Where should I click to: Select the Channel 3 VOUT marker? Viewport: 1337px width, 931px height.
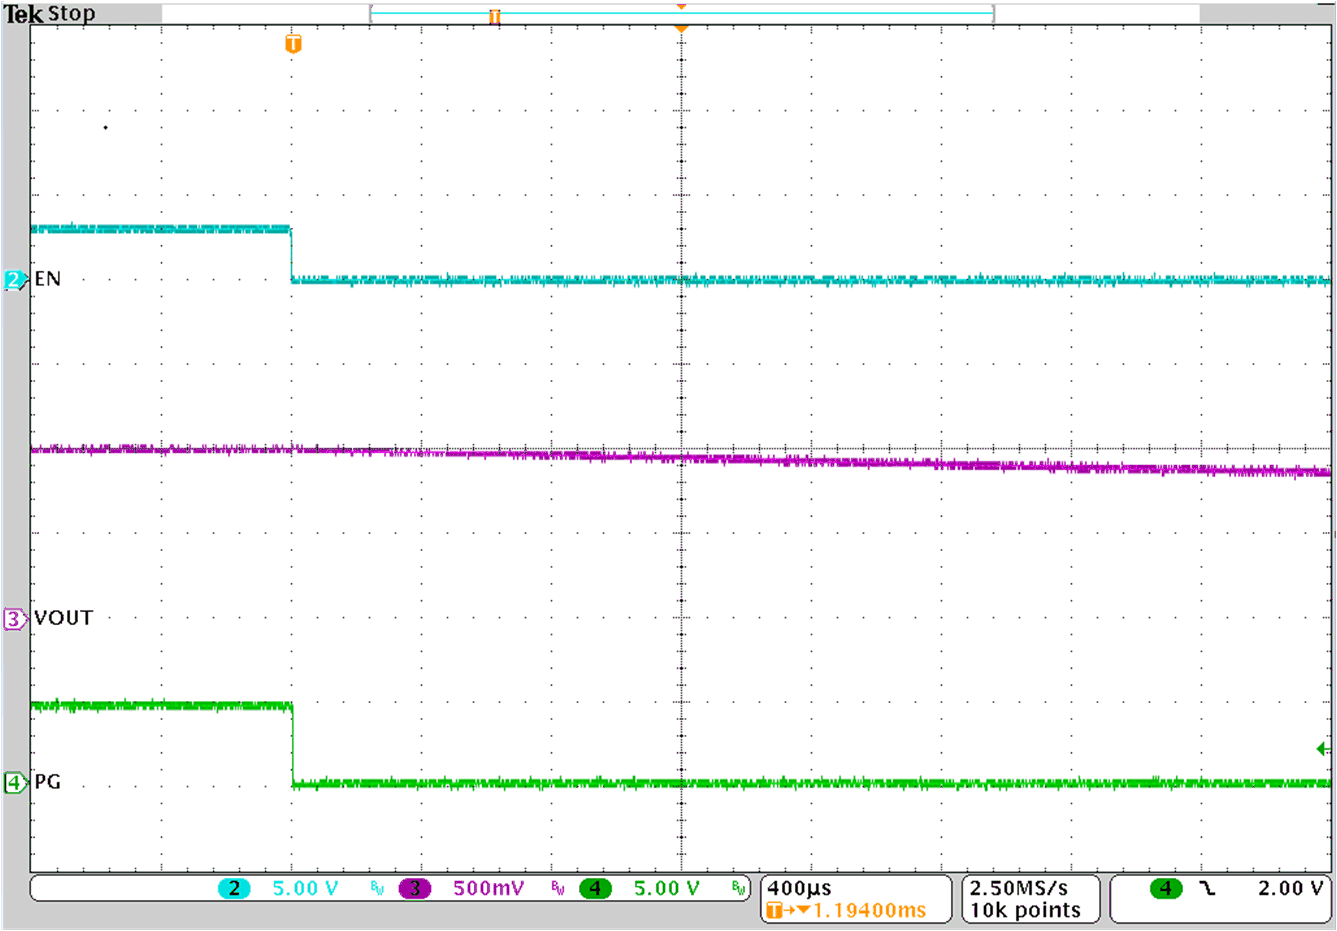(x=14, y=617)
